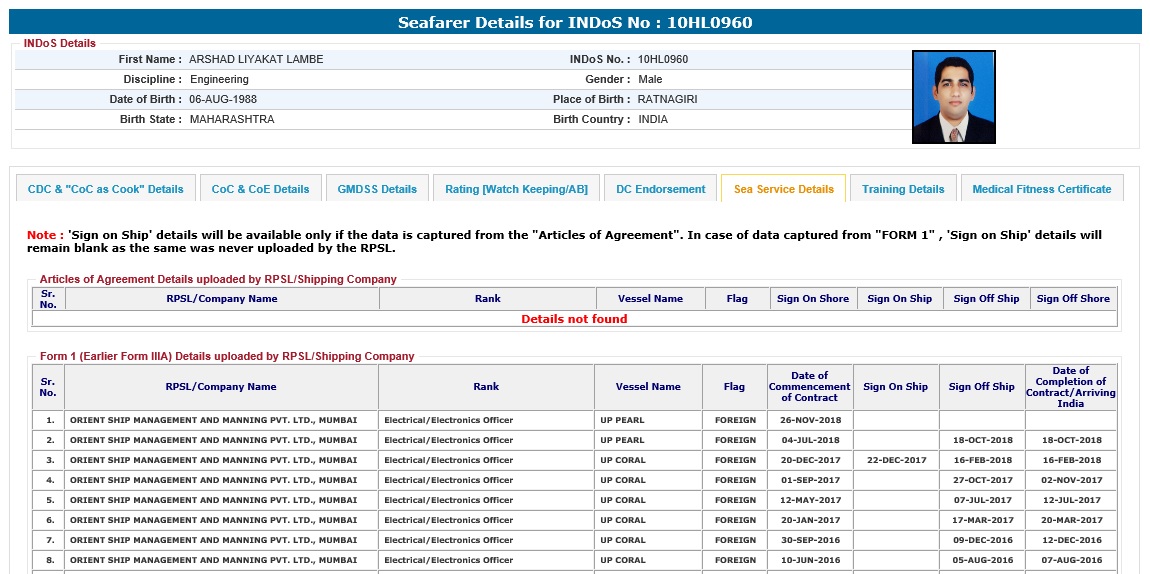Go to the DC Endorsement tab

click(660, 189)
